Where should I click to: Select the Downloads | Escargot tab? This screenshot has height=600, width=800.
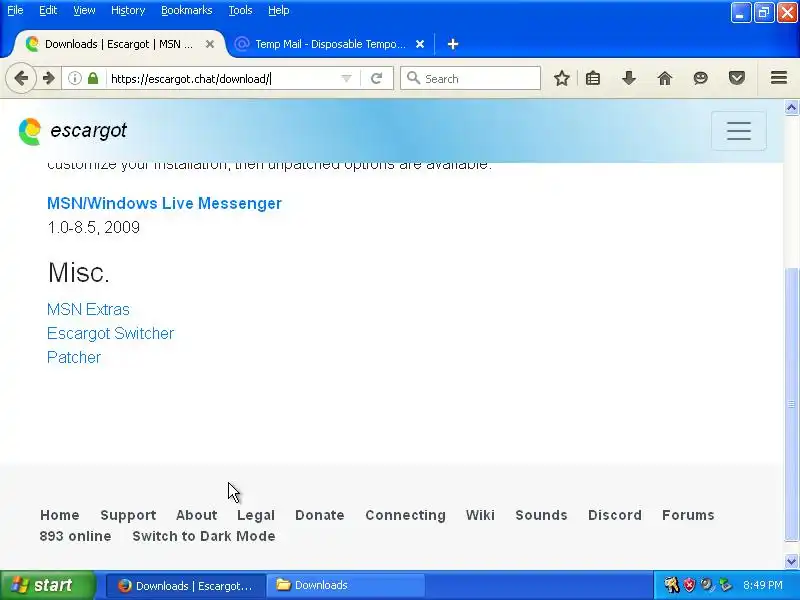point(119,44)
